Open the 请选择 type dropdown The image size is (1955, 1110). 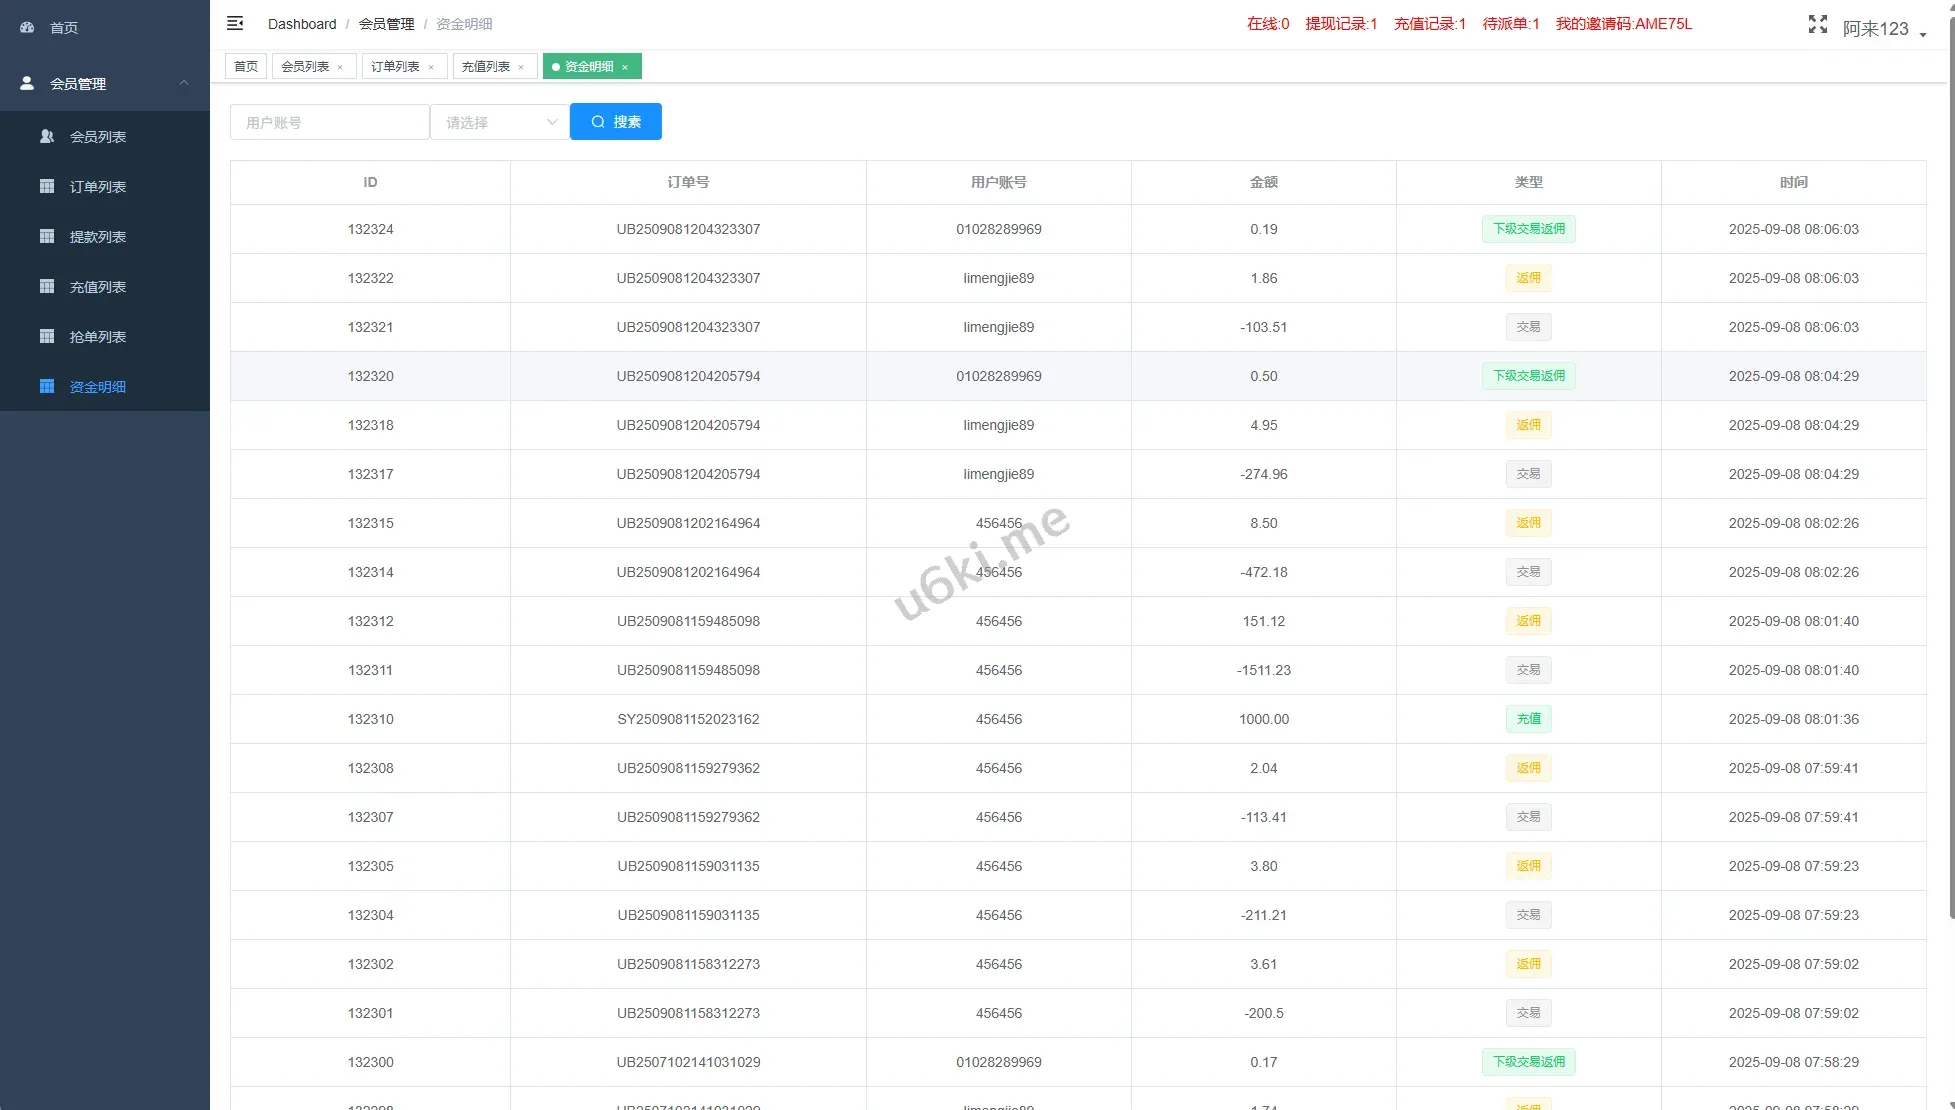click(x=500, y=122)
